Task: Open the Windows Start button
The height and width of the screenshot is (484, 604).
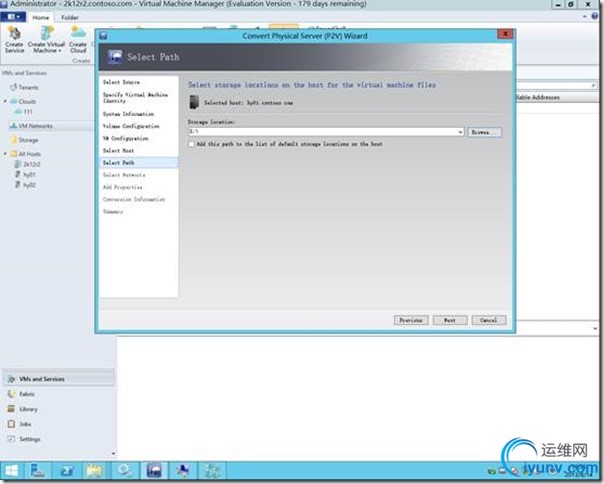Action: tap(12, 471)
